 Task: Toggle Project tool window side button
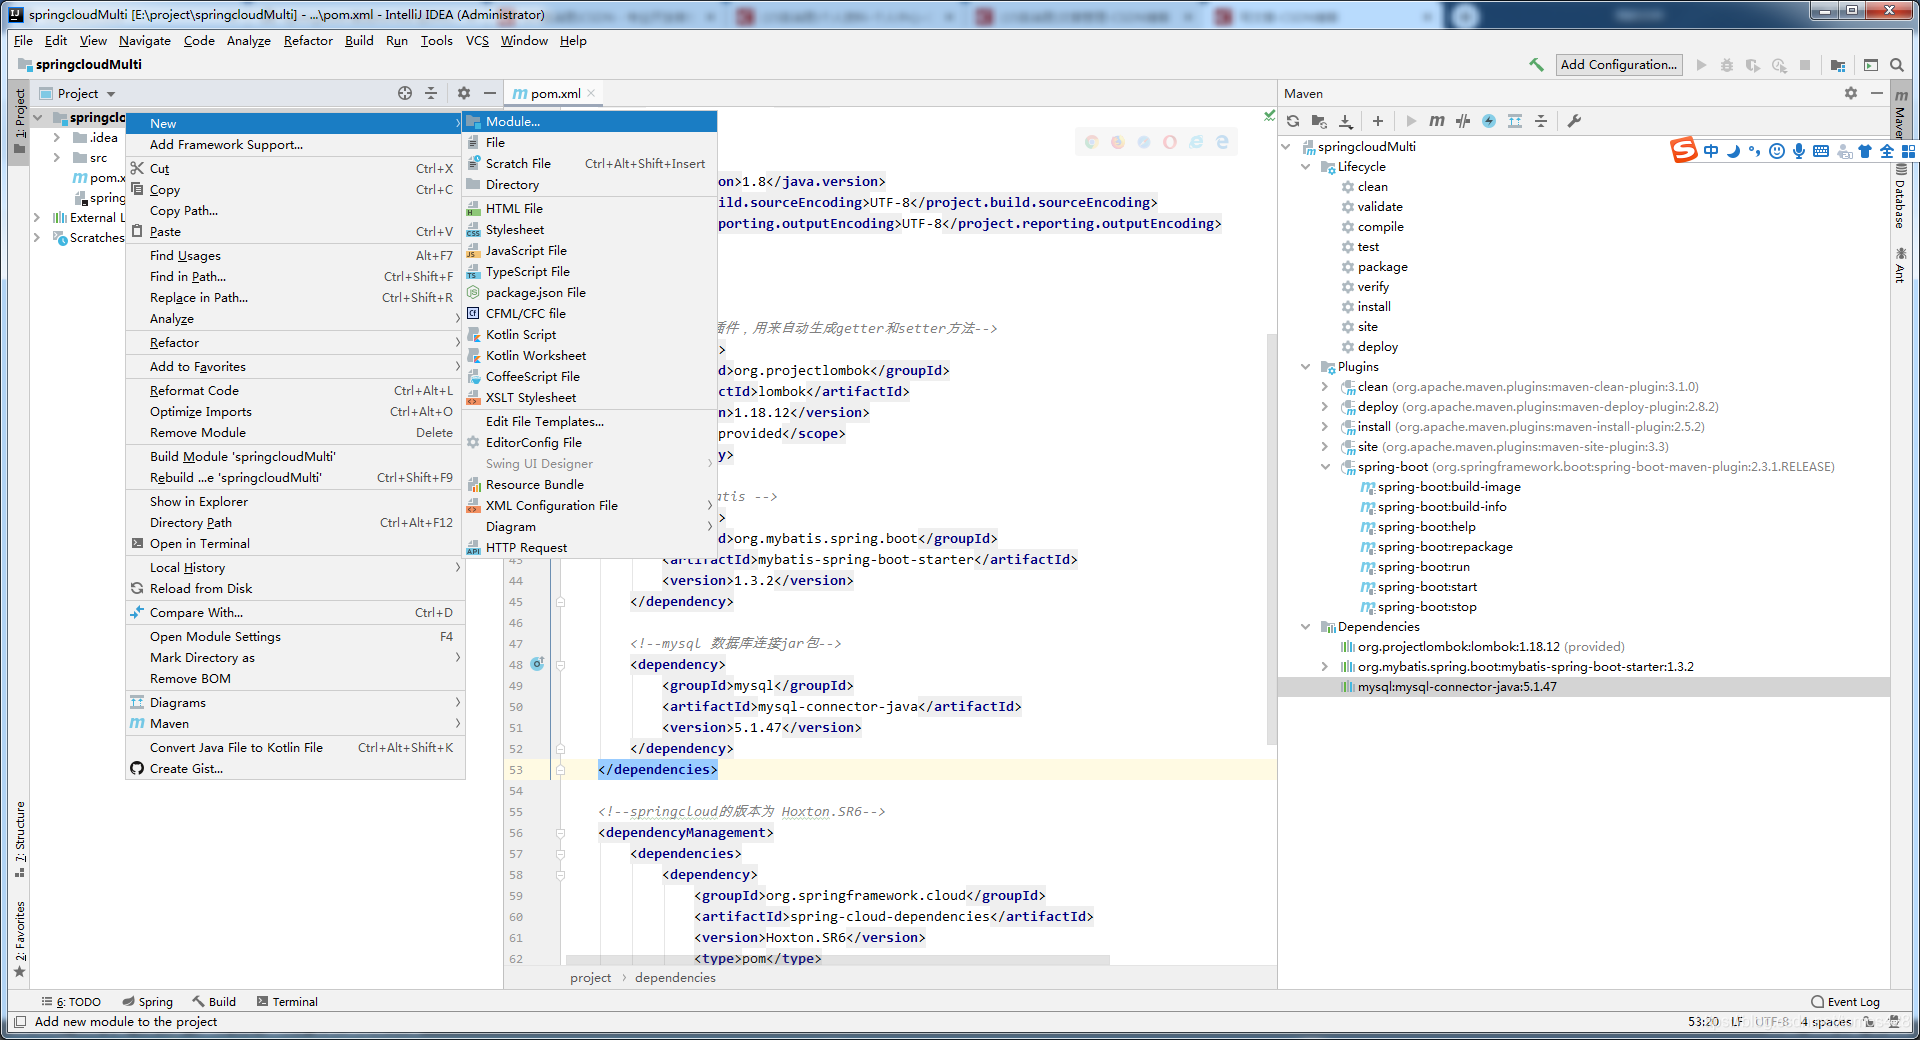[x=19, y=121]
